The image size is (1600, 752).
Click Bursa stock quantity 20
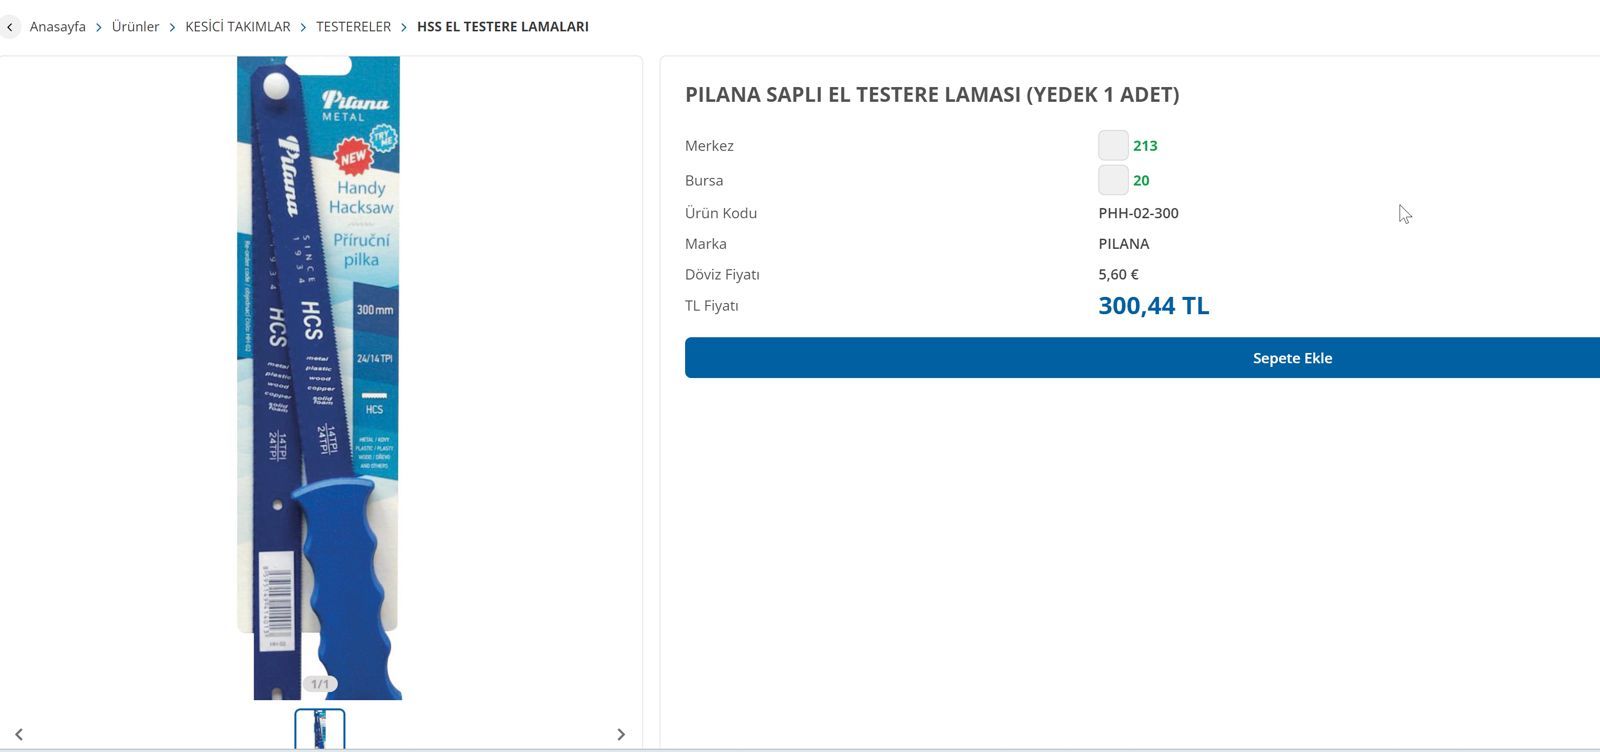pos(1141,181)
